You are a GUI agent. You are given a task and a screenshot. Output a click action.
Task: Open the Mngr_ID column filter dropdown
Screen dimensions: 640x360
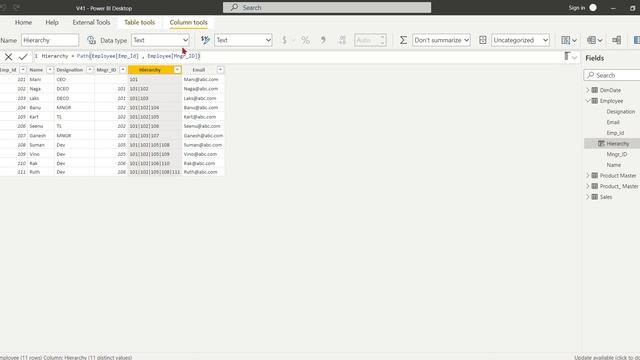point(122,70)
